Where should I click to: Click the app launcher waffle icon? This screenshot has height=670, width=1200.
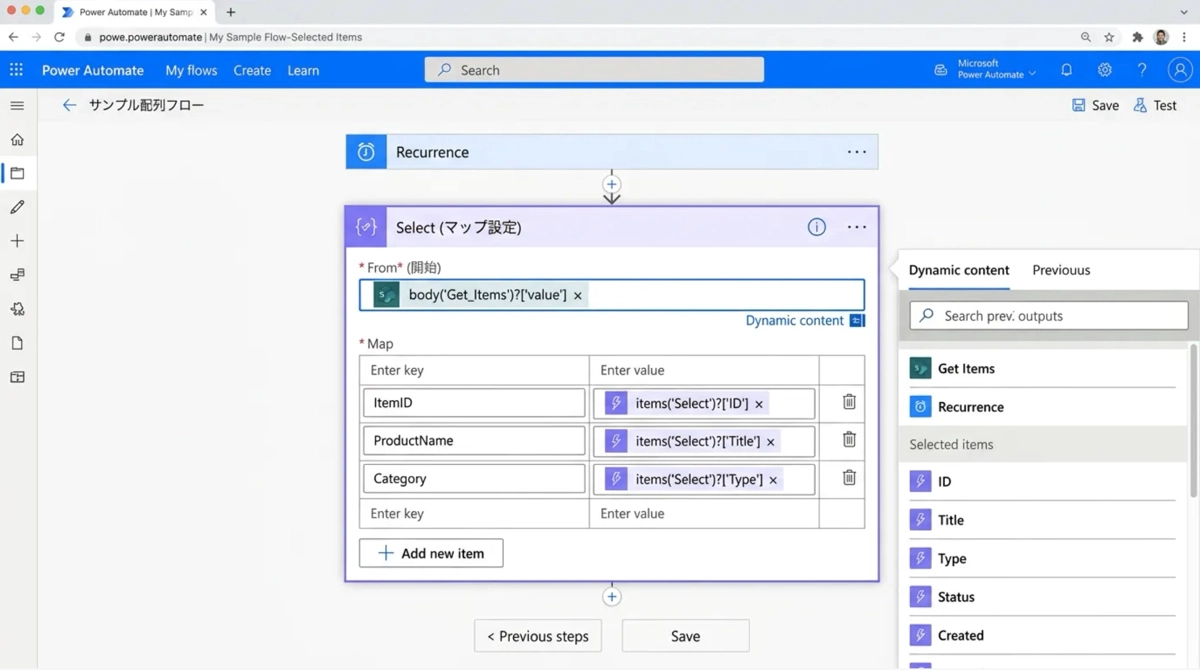point(16,70)
